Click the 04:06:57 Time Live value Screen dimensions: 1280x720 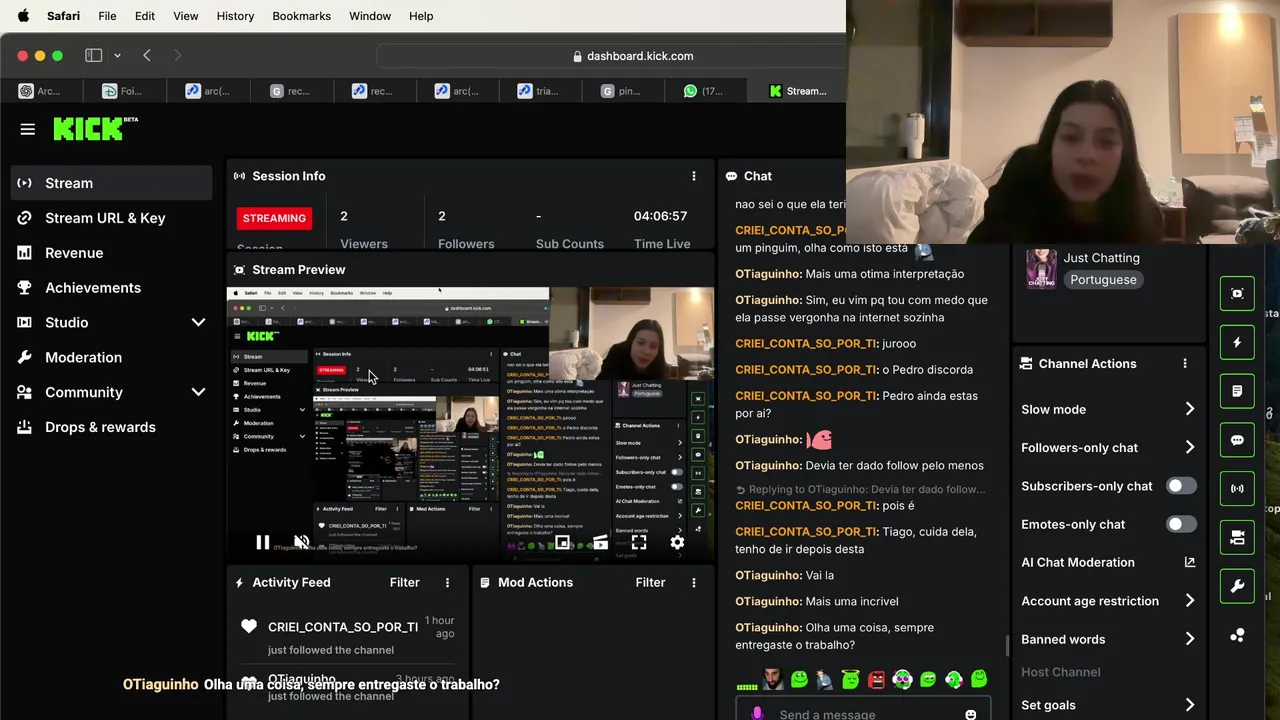(x=660, y=216)
